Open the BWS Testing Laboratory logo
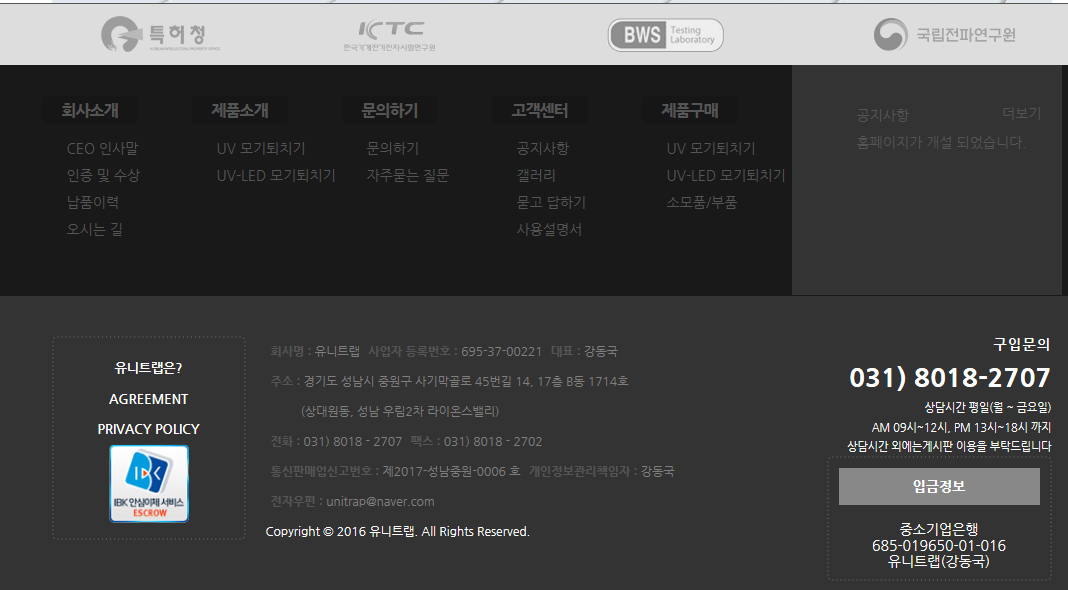1068x590 pixels. coord(665,35)
